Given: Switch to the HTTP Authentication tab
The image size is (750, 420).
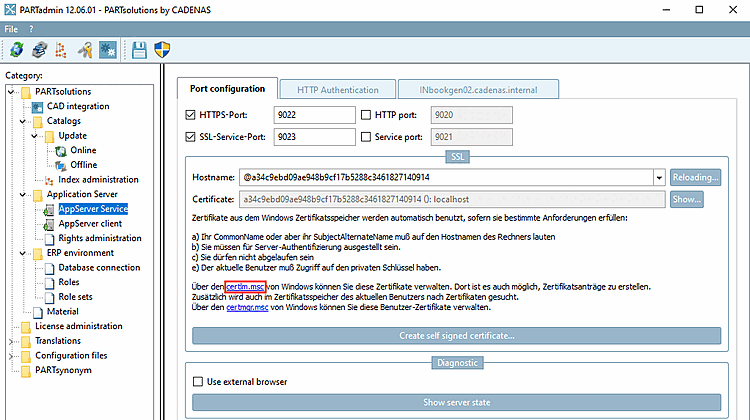Looking at the screenshot, I should (x=338, y=90).
